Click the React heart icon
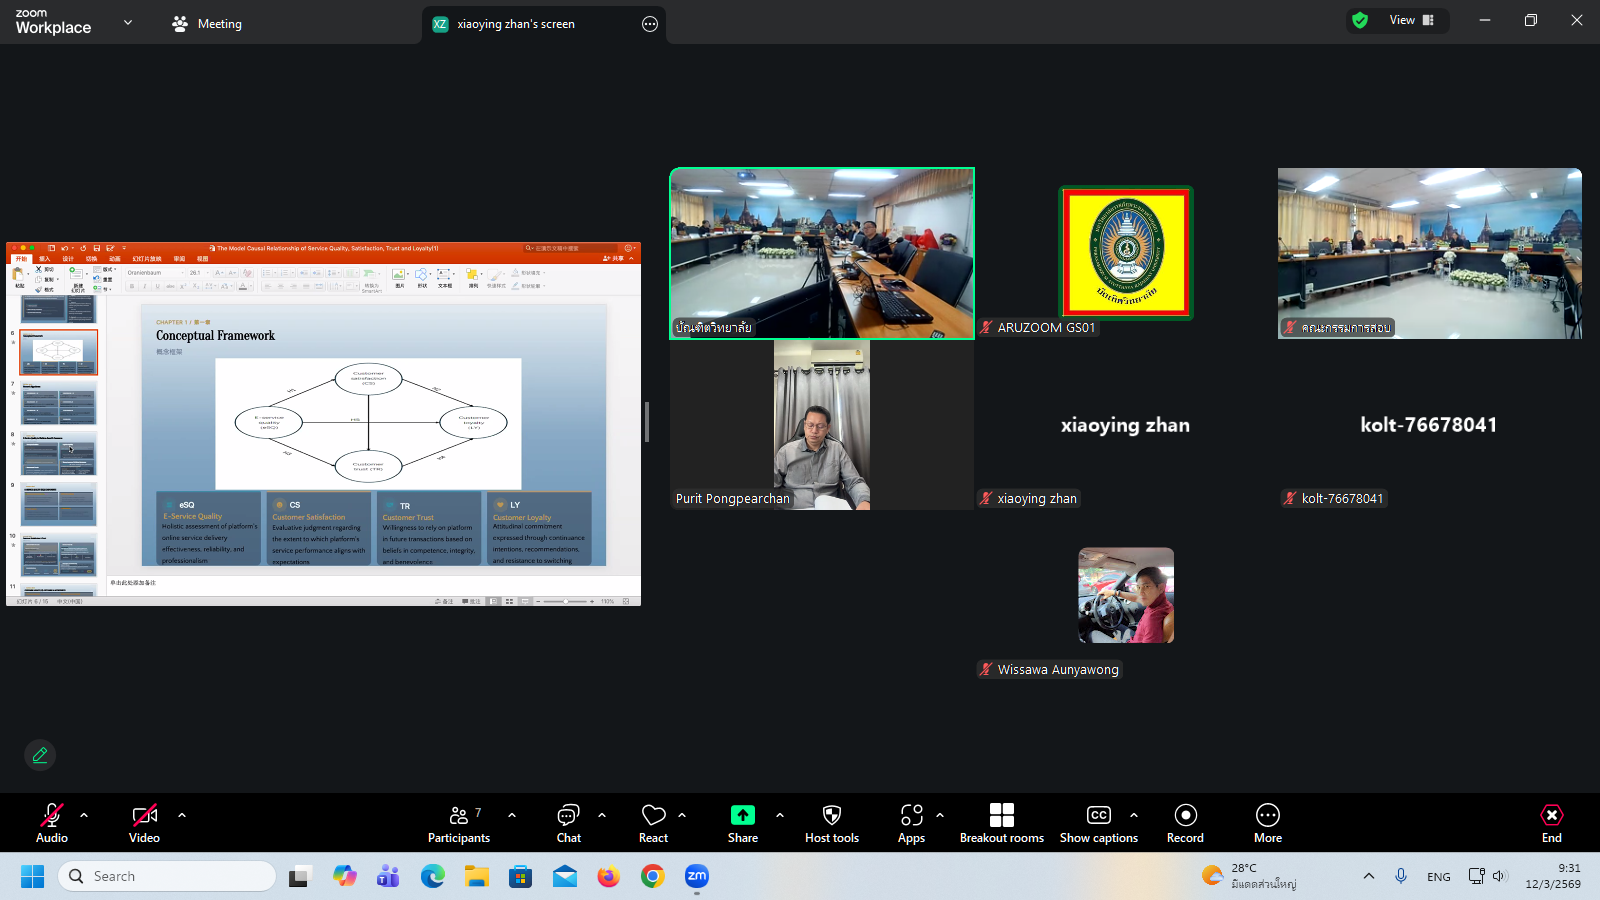The image size is (1600, 900). click(653, 823)
